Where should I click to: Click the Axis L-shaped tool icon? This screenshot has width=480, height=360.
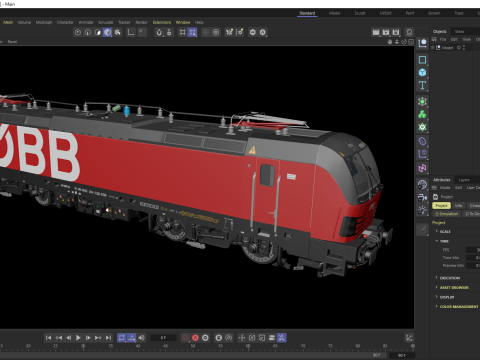(x=131, y=32)
